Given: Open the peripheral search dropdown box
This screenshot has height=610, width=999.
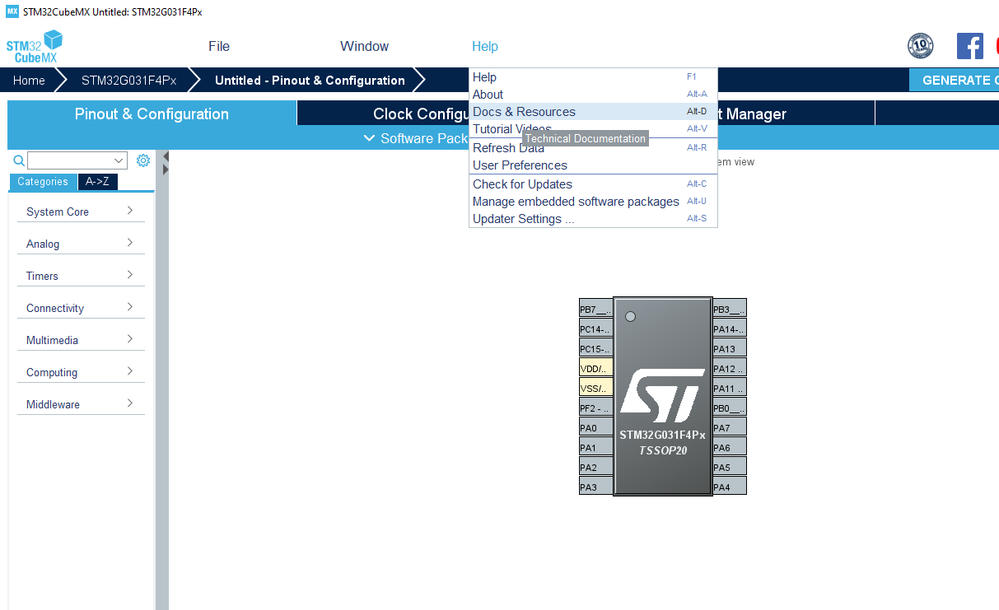Looking at the screenshot, I should (x=77, y=161).
